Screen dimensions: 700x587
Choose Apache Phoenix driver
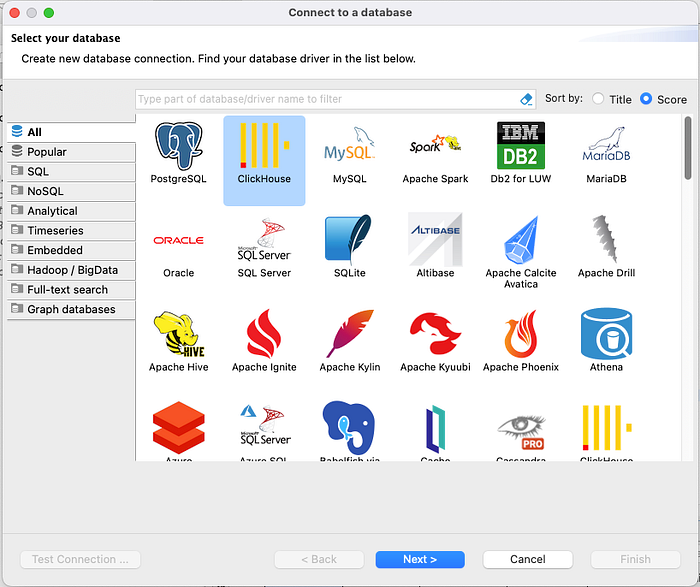click(x=521, y=341)
